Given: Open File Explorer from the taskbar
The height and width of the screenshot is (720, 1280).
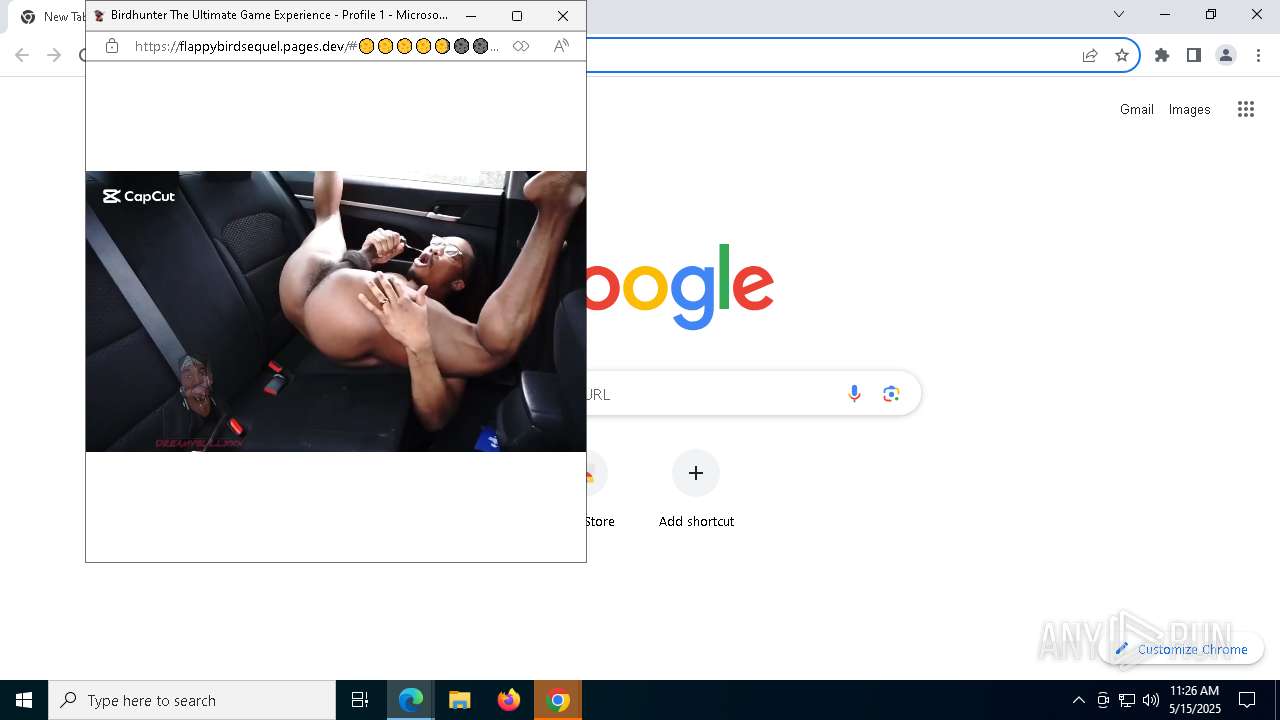Looking at the screenshot, I should coord(460,700).
